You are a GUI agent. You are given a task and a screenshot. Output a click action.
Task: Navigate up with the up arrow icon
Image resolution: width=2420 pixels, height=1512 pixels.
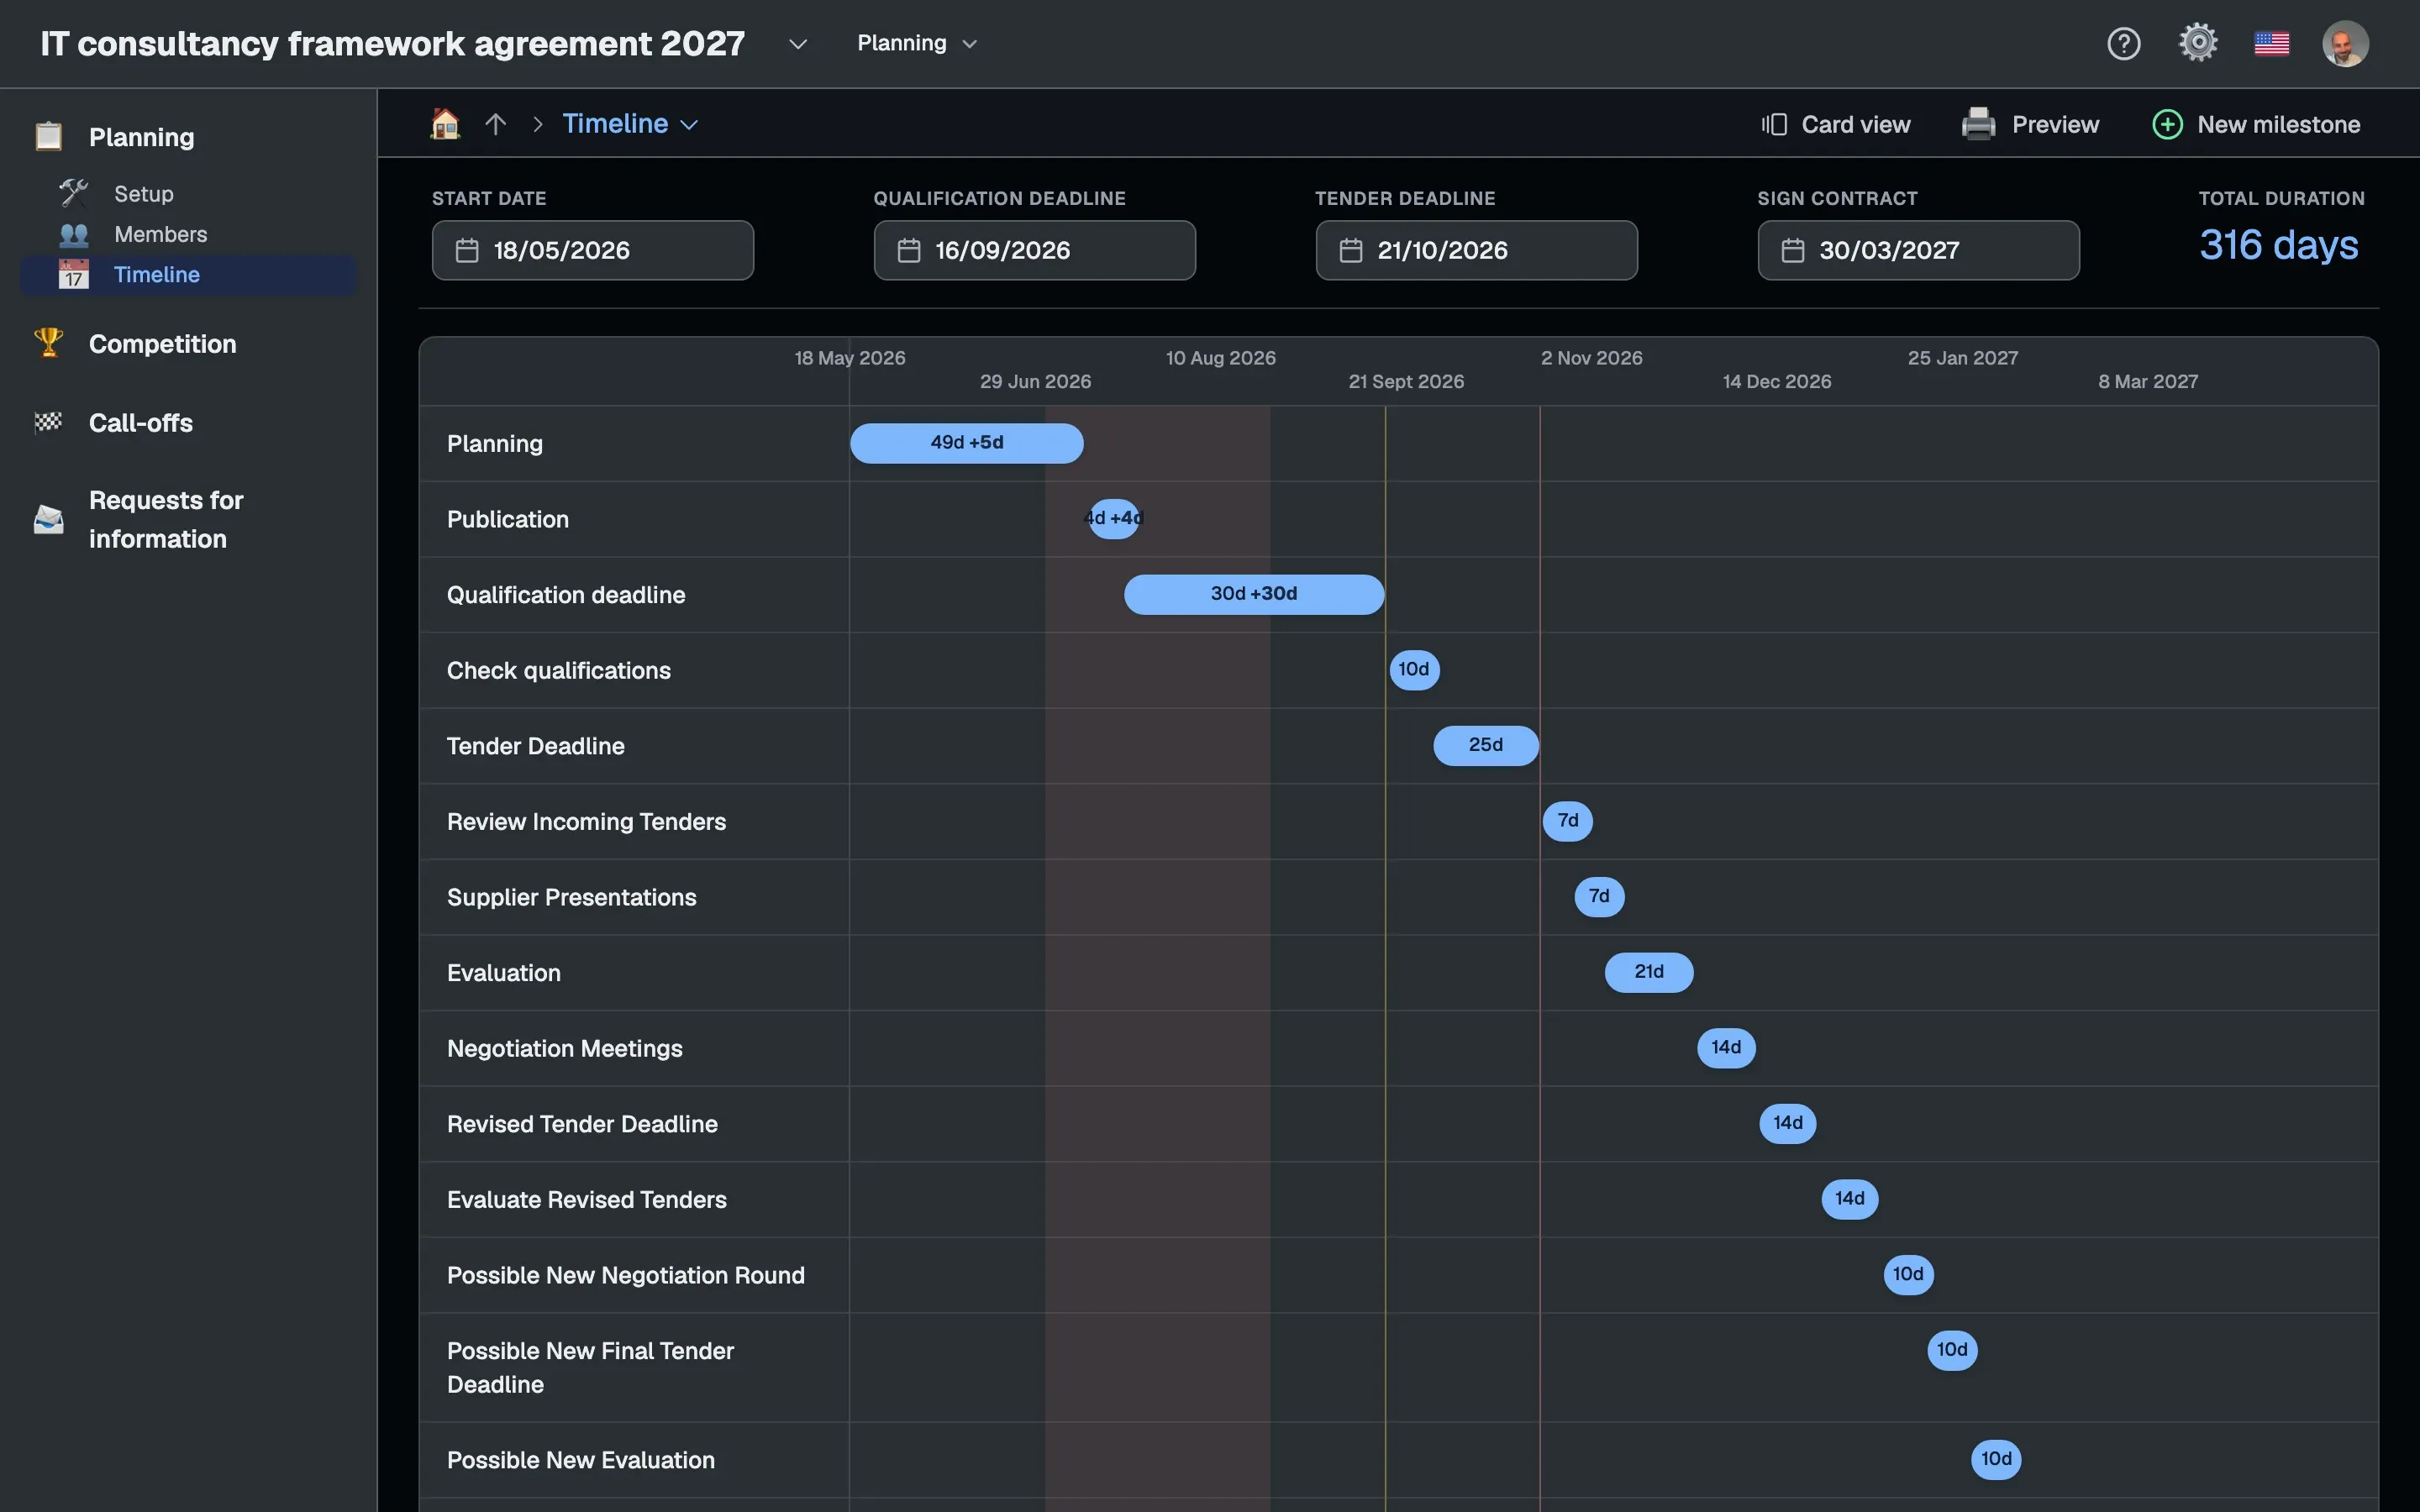click(x=496, y=124)
